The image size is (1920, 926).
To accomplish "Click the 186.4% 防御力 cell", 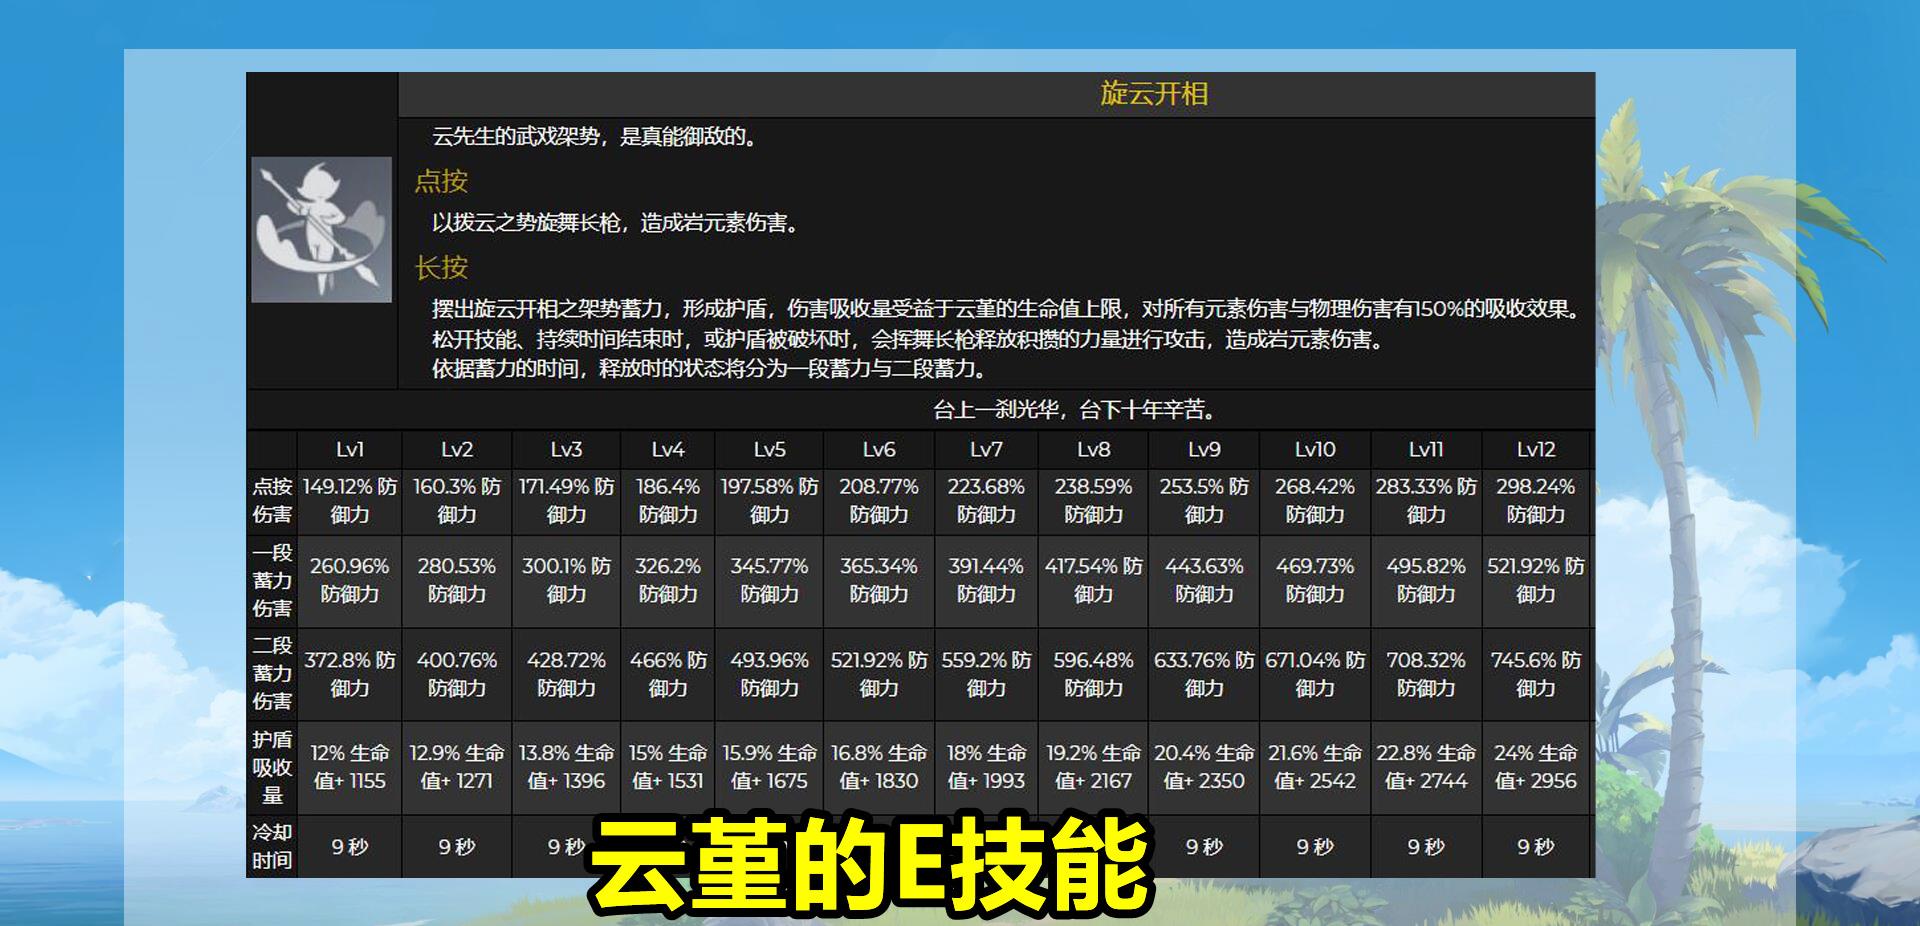I will tap(668, 501).
